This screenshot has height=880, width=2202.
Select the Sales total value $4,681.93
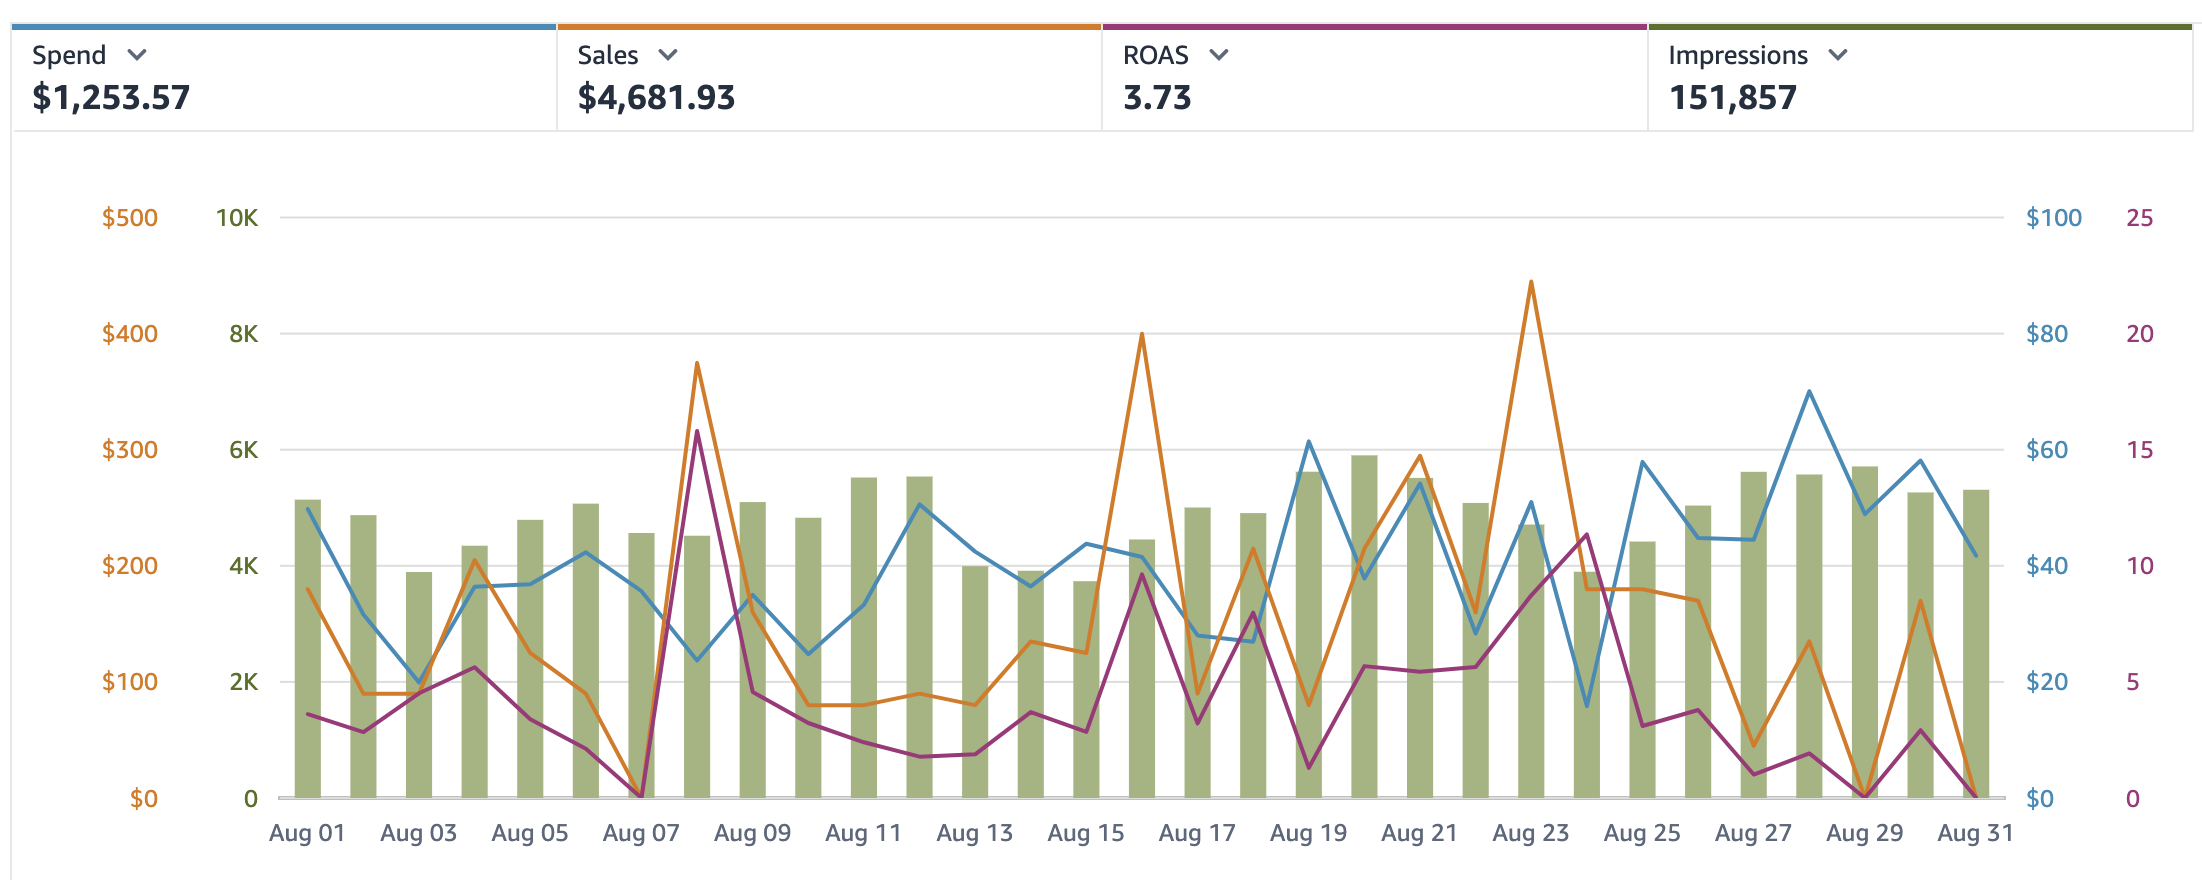(x=656, y=98)
